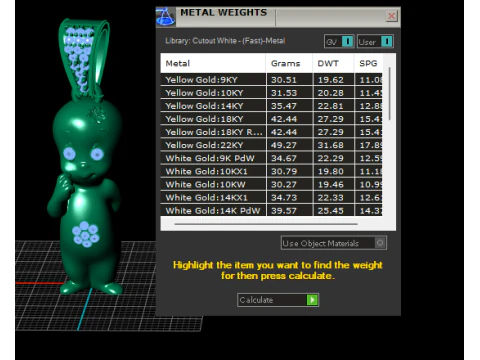
Task: Click the 34.67 grams value
Action: click(x=284, y=158)
